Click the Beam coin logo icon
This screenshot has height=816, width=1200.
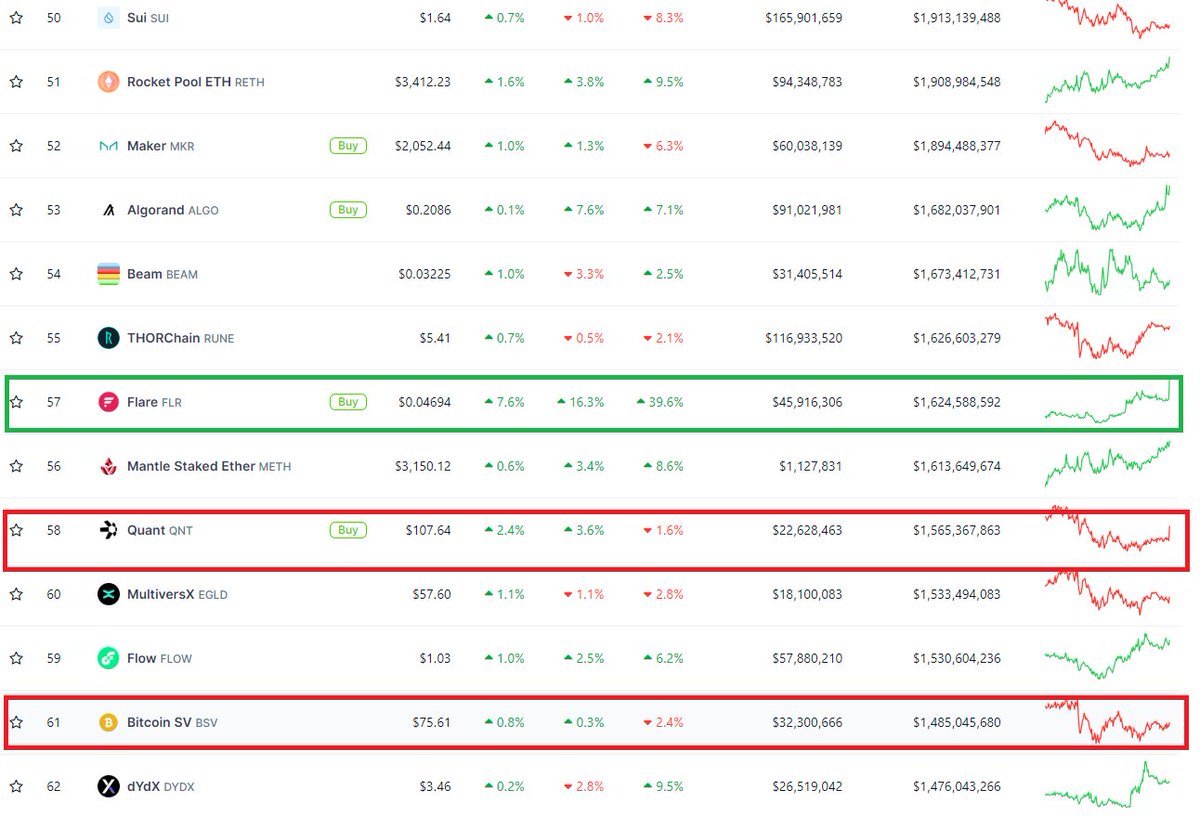coord(108,274)
